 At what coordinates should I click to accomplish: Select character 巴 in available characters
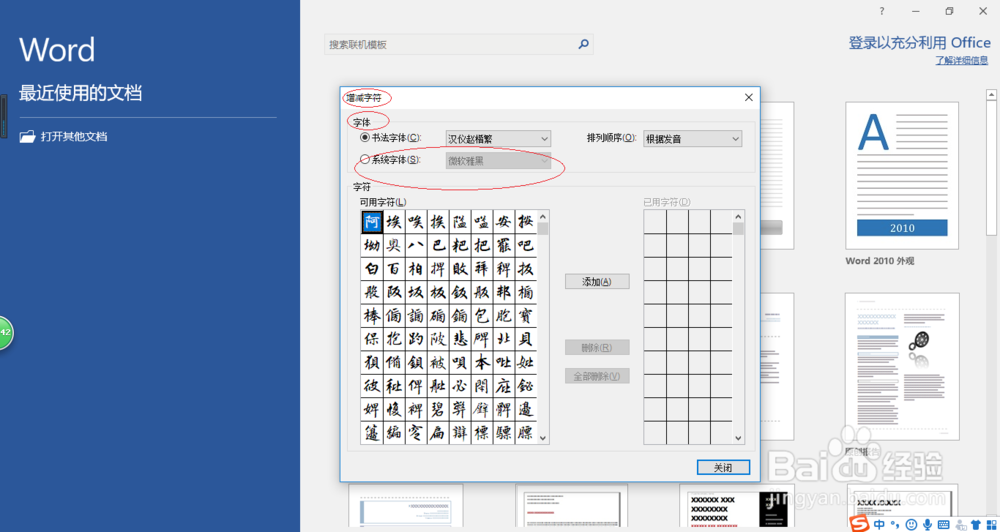[x=438, y=245]
